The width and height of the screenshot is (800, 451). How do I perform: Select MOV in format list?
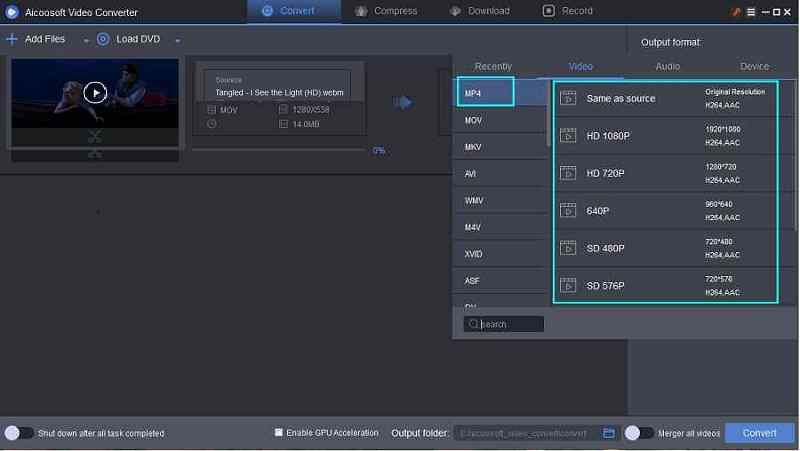499,120
